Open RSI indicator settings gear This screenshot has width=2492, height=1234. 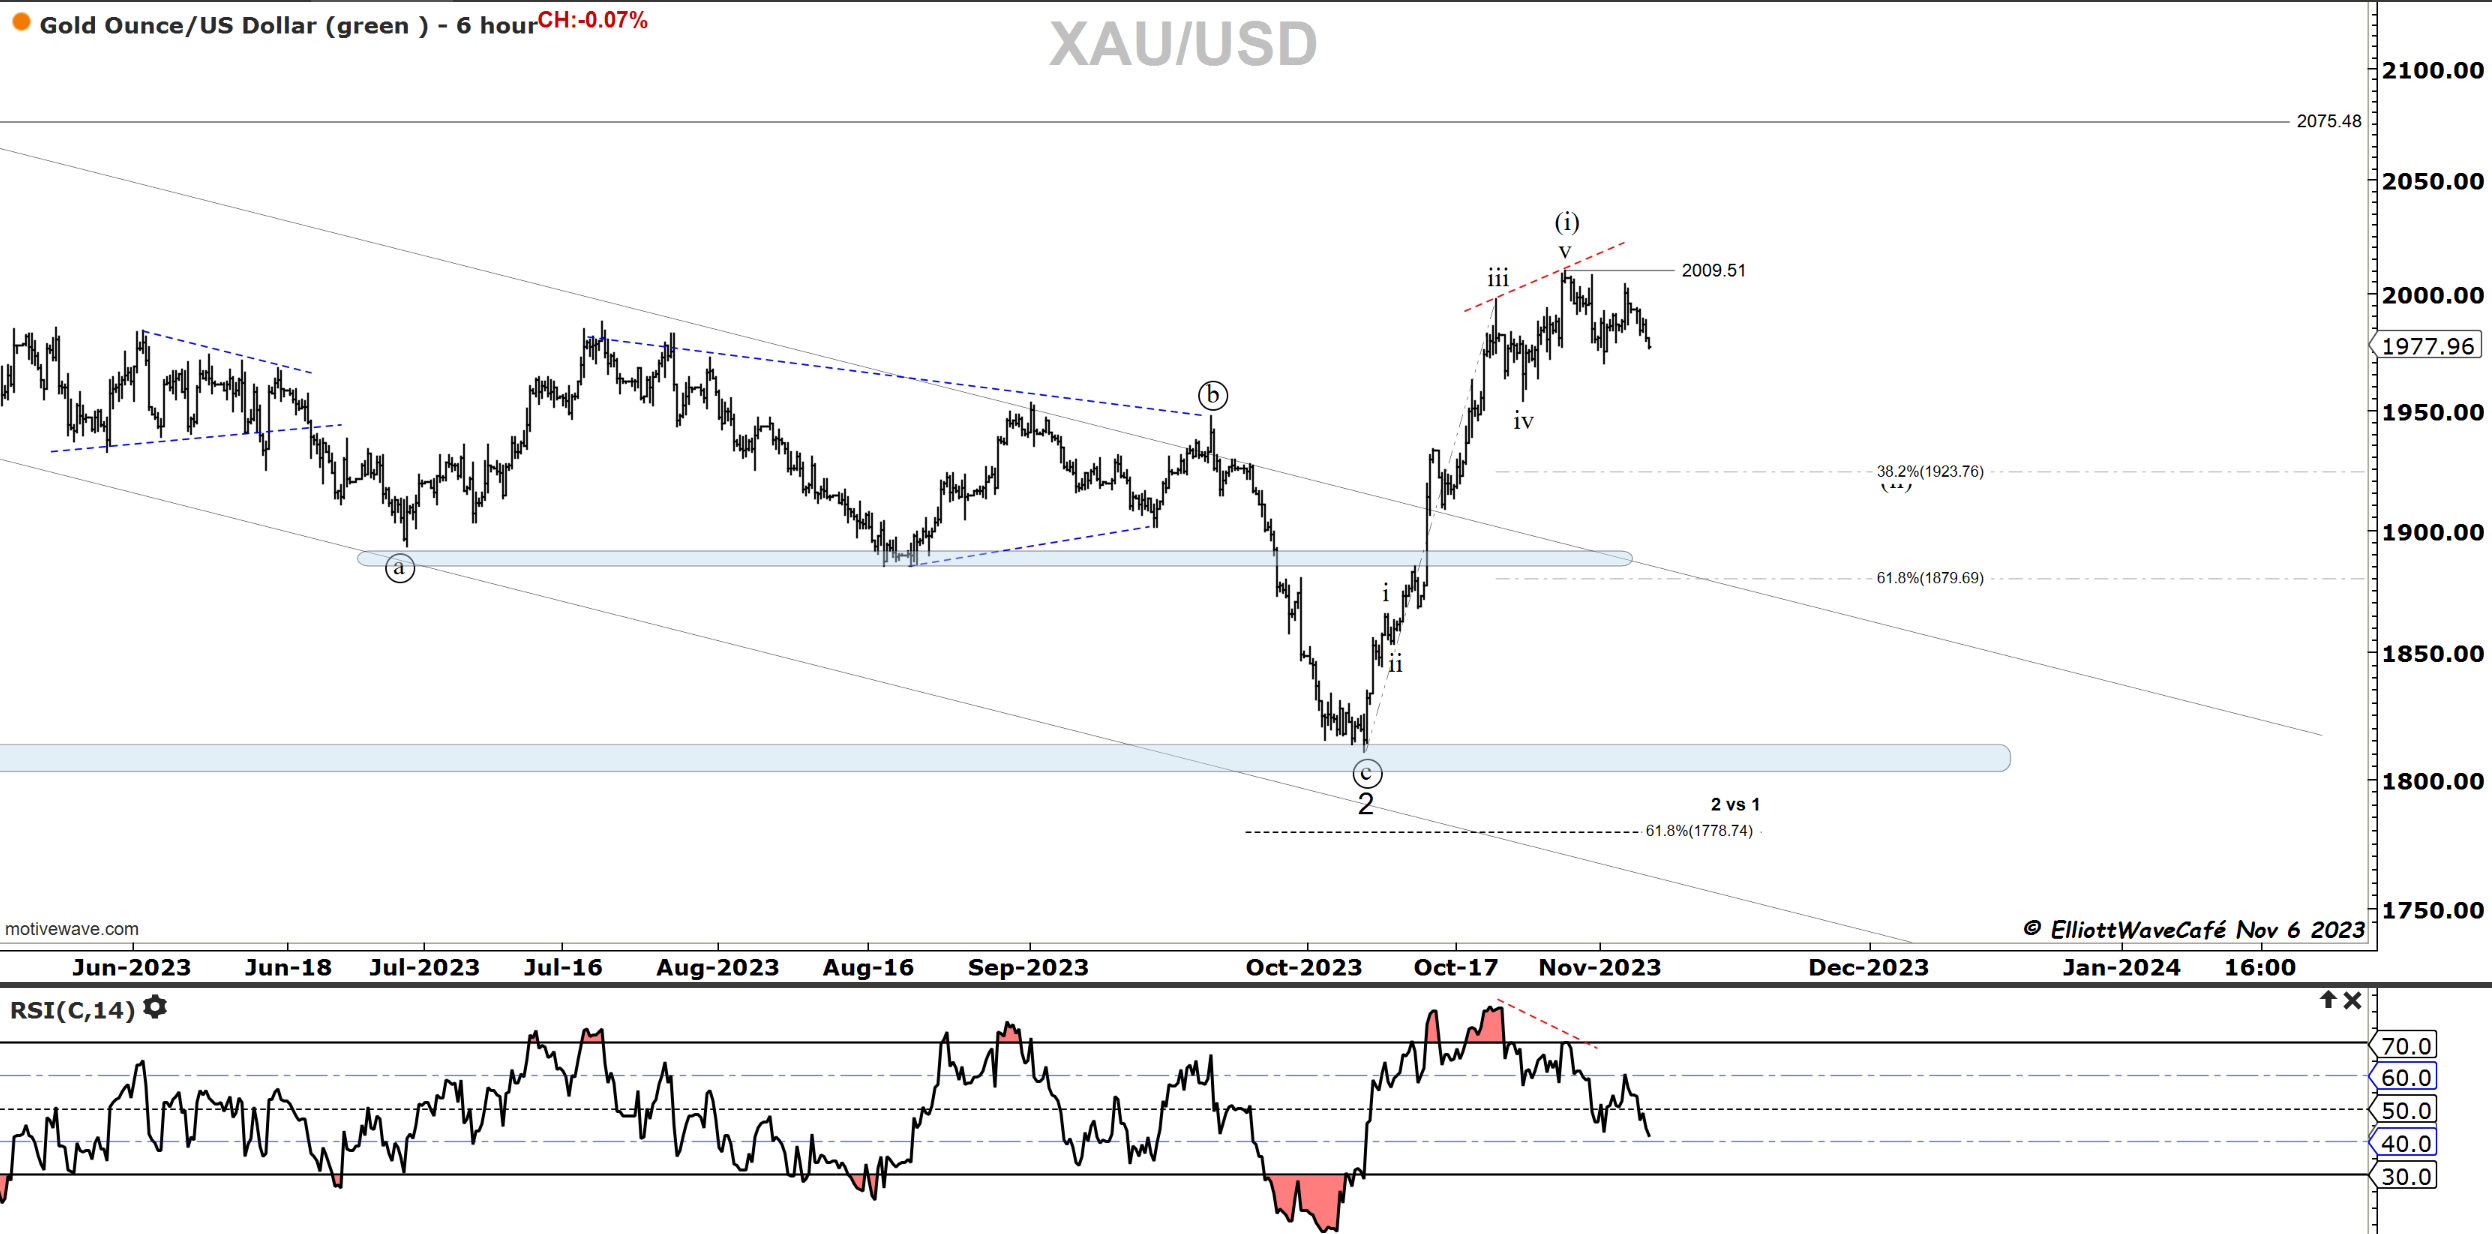point(155,1008)
